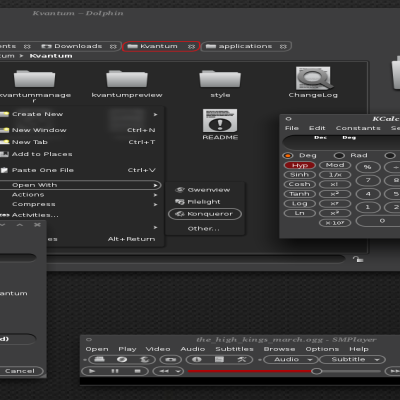Click the Mod button in KCalc
400x400 pixels.
click(x=335, y=165)
